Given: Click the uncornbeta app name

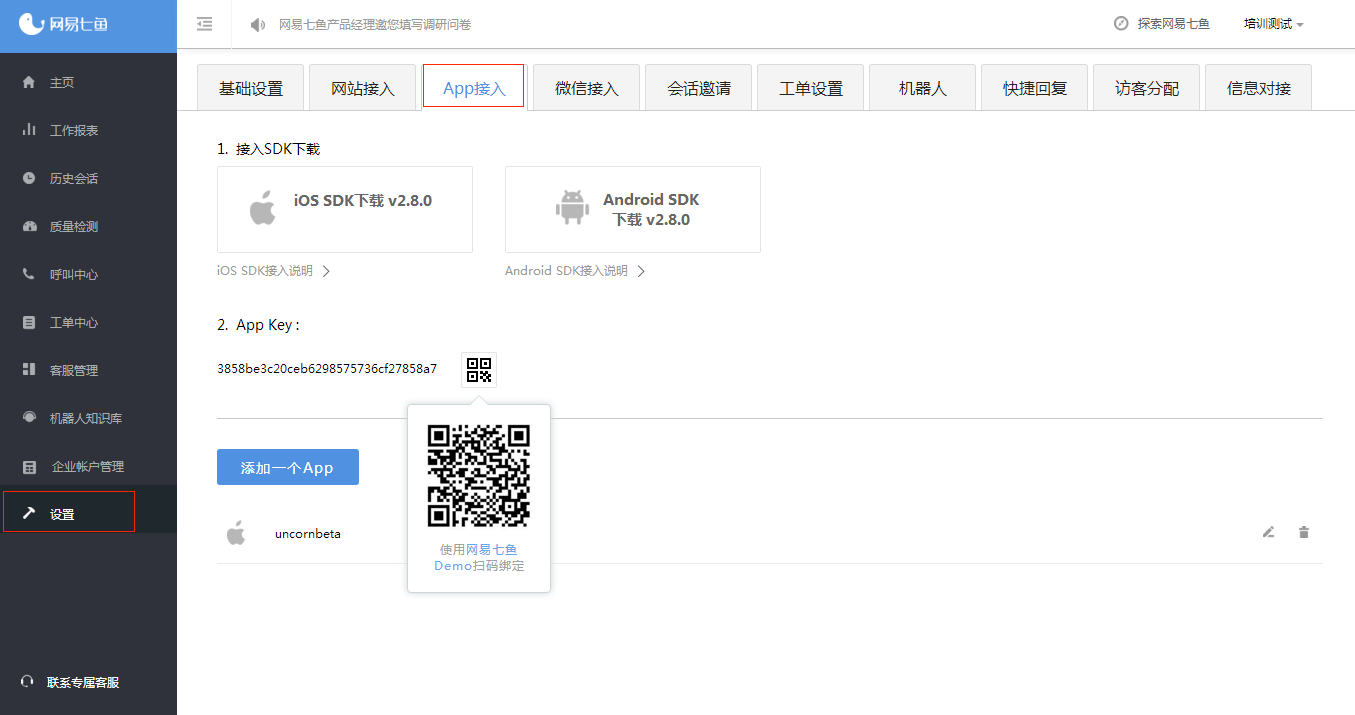Looking at the screenshot, I should click(x=308, y=533).
